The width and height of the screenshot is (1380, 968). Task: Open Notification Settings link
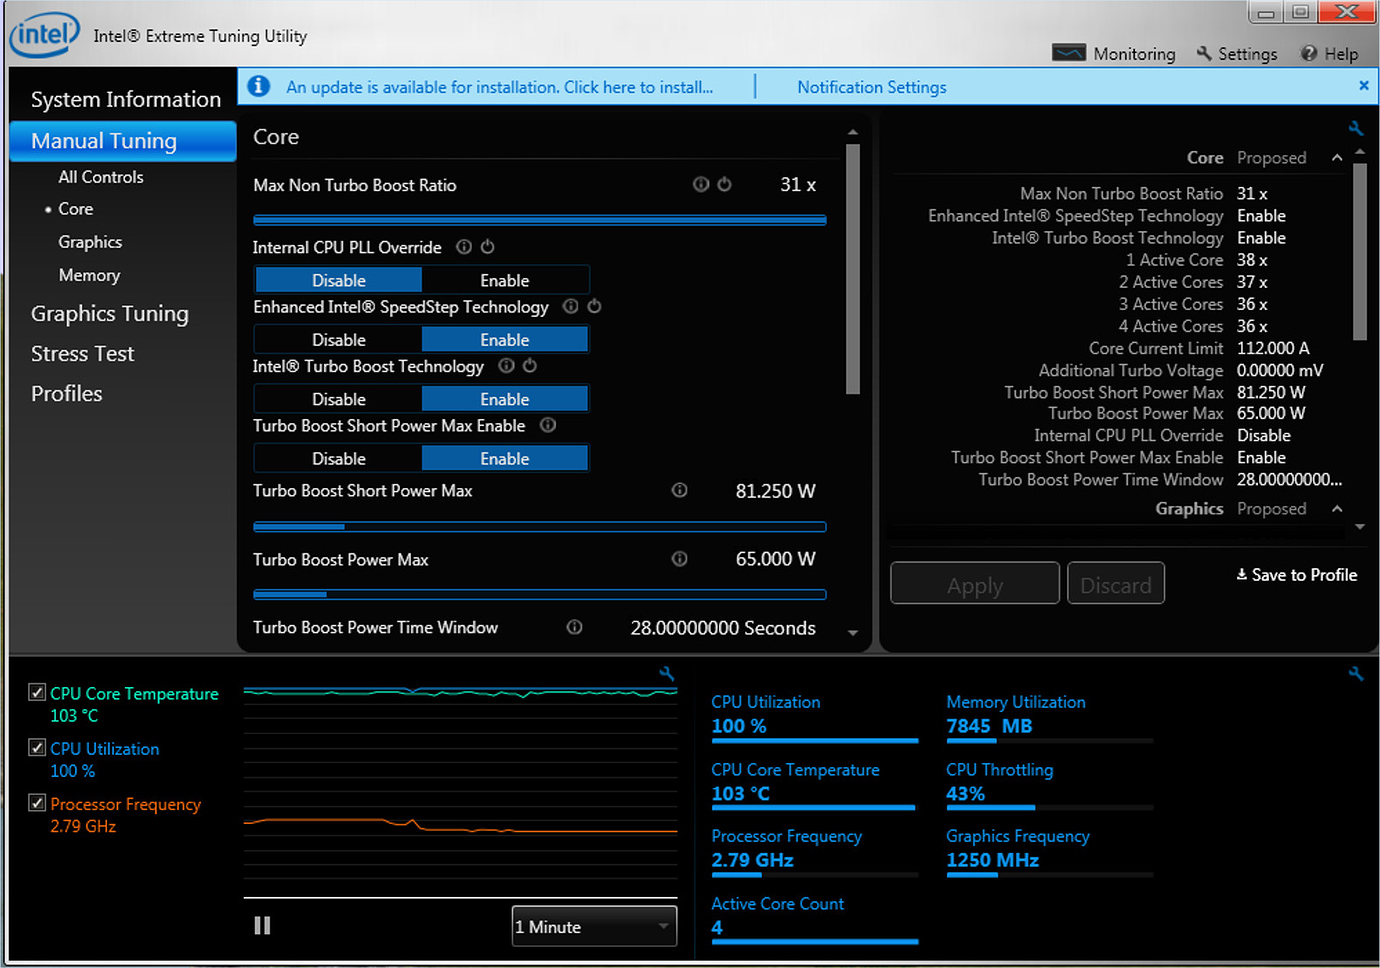(872, 87)
